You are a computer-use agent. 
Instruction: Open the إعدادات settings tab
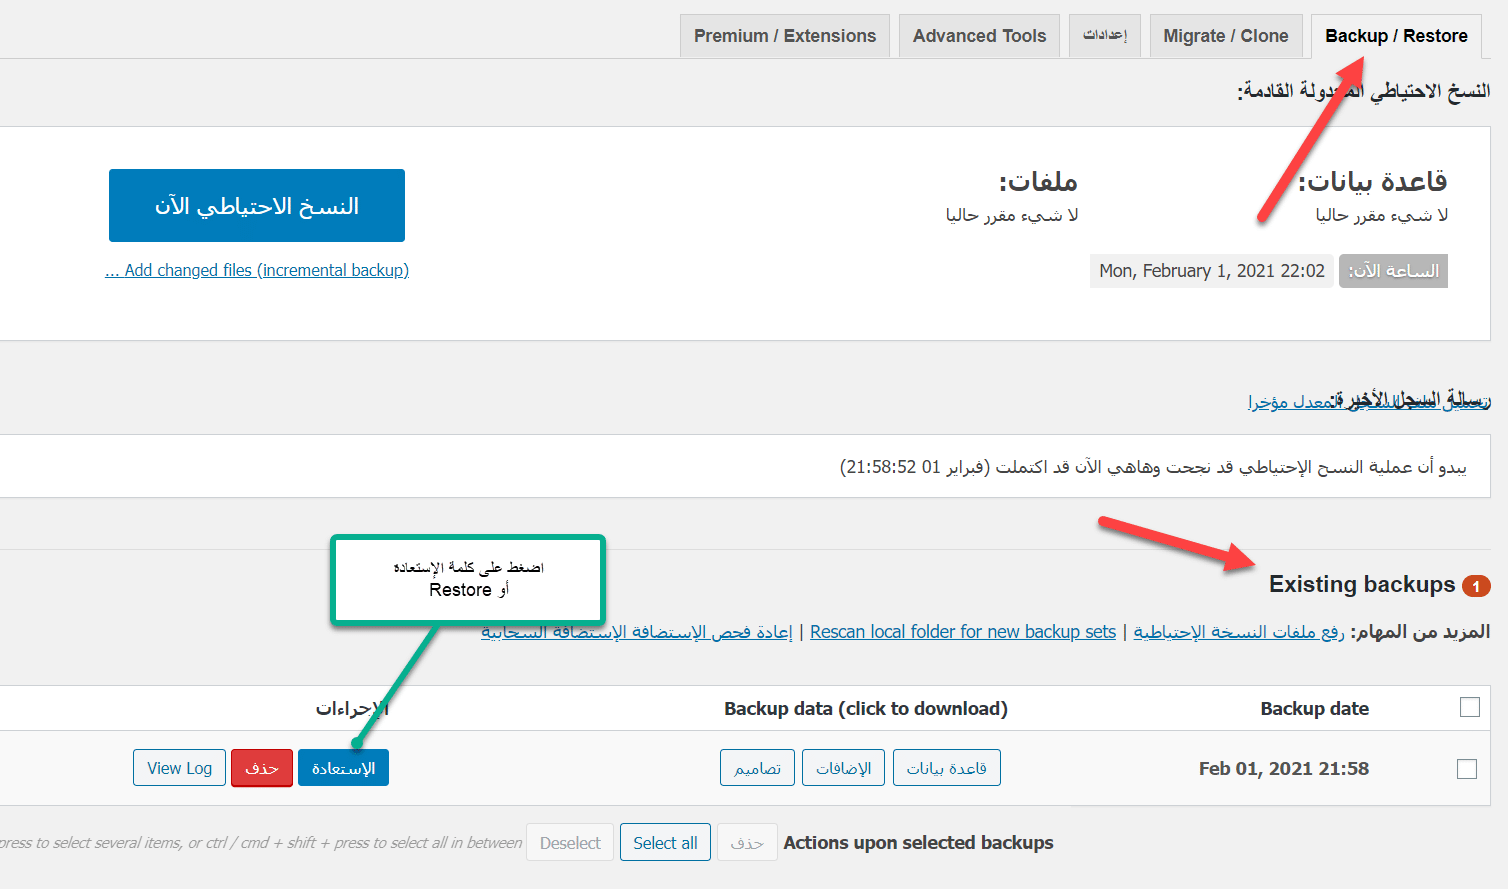pos(1104,36)
